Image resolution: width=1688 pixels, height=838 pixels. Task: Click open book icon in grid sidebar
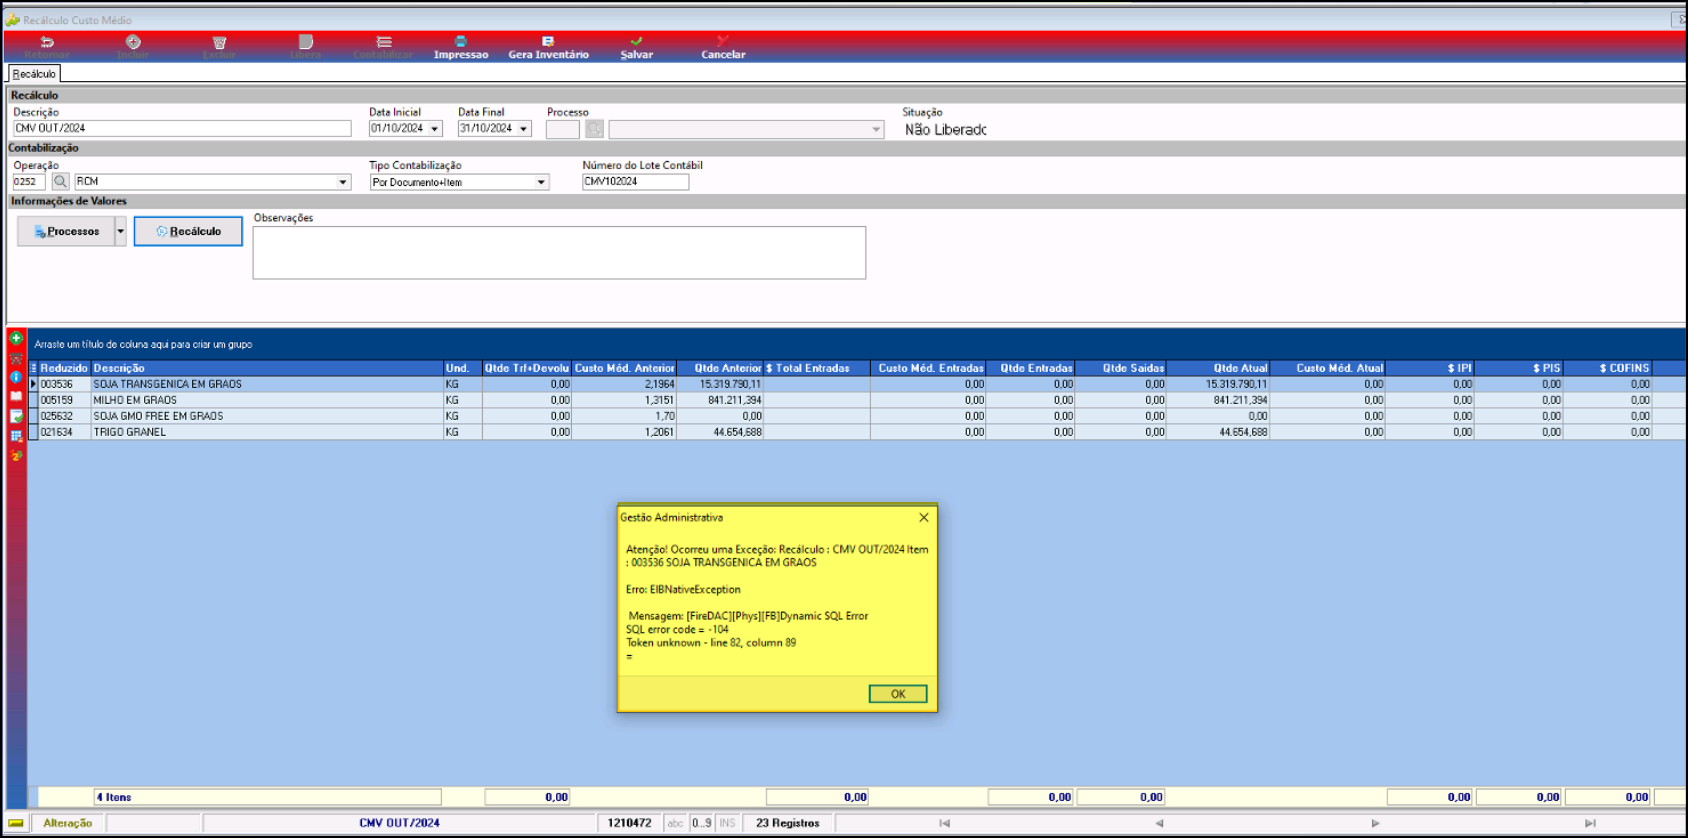click(x=16, y=397)
